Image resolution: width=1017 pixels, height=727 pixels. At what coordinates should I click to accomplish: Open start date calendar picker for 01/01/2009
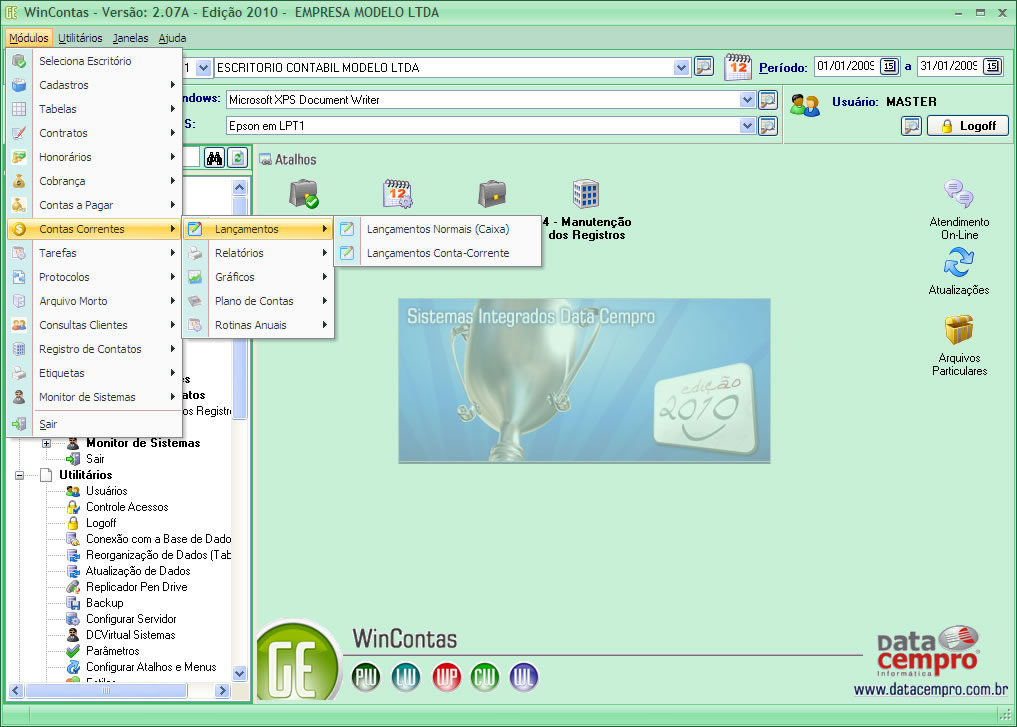pyautogui.click(x=889, y=66)
